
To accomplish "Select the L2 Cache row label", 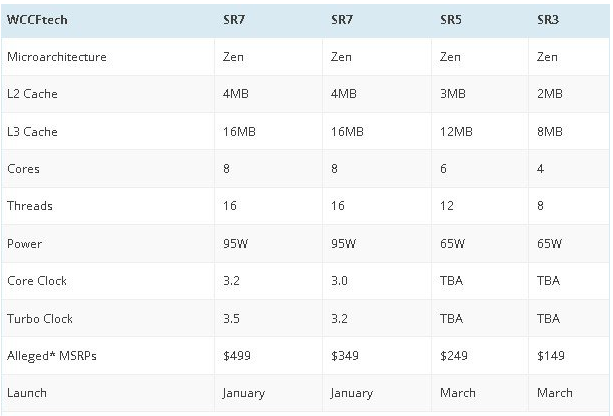I will 32,94.
